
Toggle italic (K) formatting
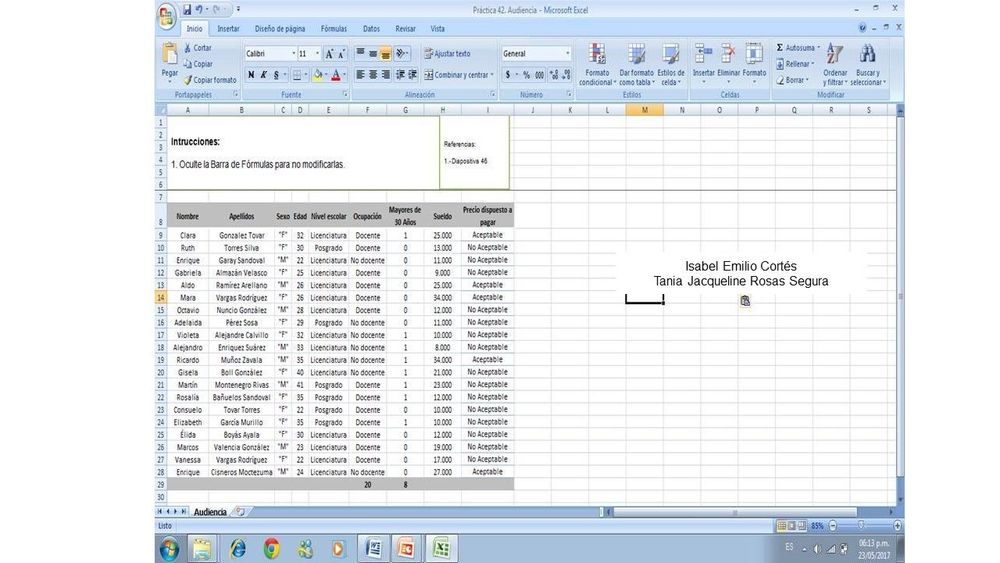click(x=264, y=75)
